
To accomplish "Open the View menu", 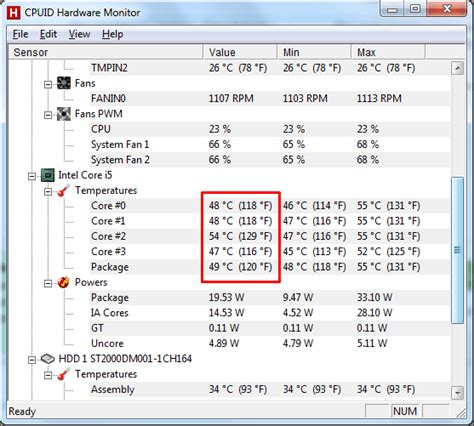I will pyautogui.click(x=79, y=34).
